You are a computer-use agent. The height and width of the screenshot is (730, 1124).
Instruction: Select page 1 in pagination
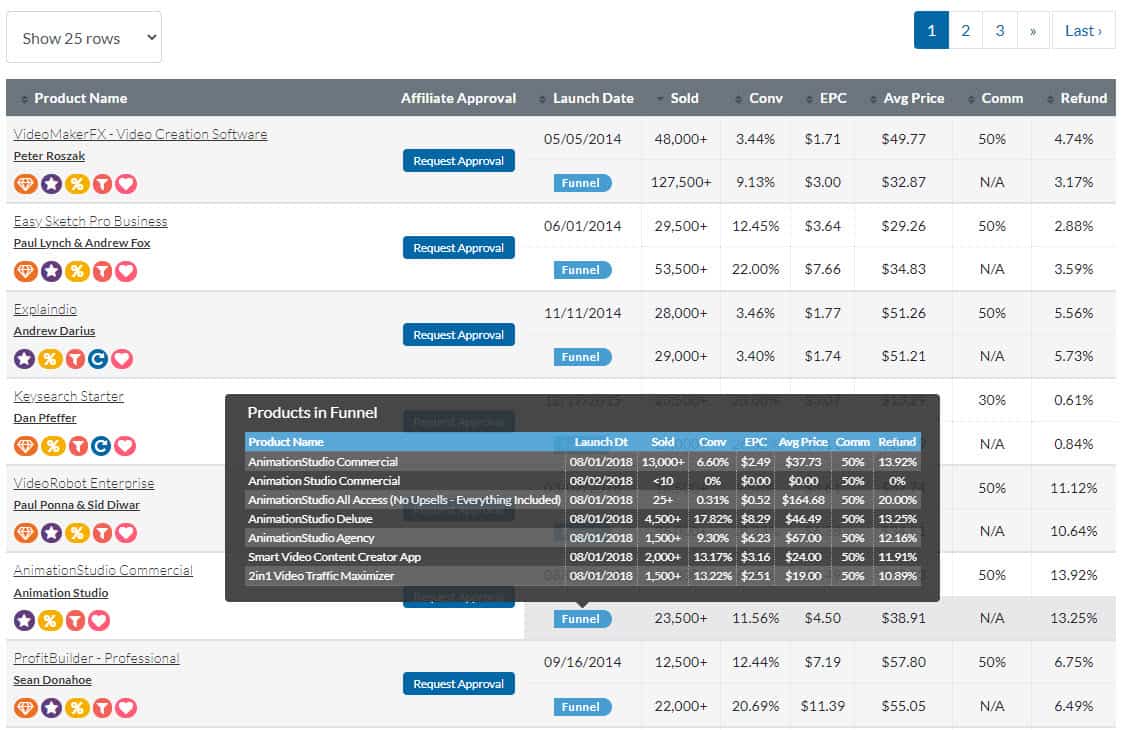pyautogui.click(x=931, y=30)
